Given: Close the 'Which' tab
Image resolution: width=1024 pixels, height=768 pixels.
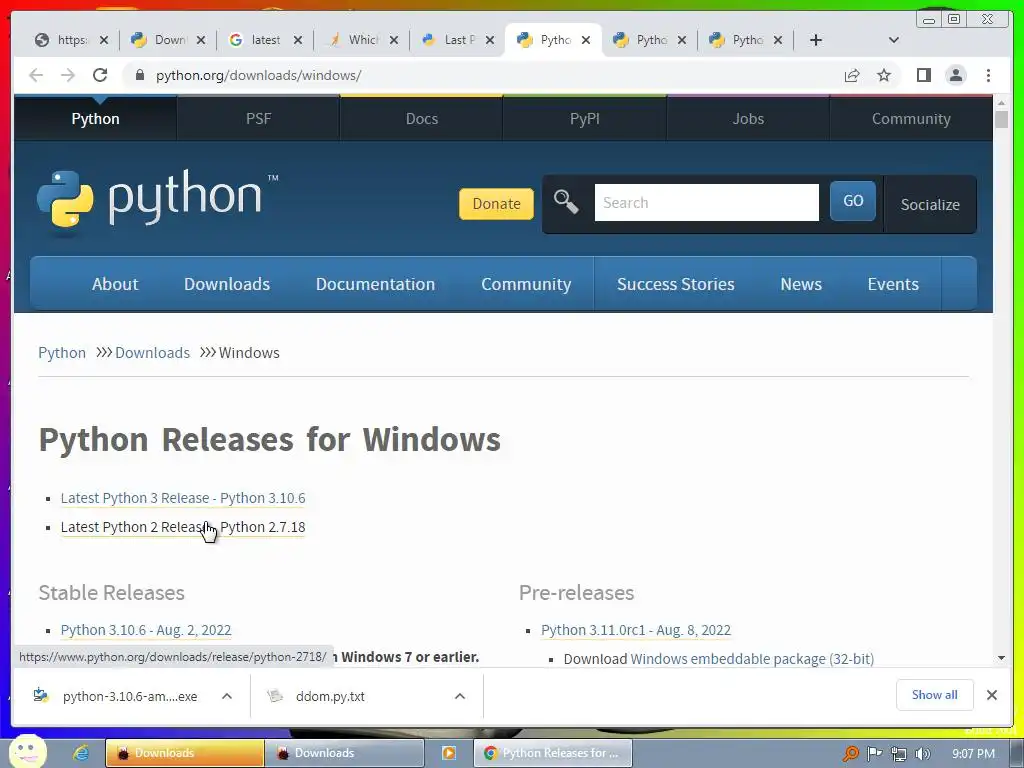Looking at the screenshot, I should (394, 40).
